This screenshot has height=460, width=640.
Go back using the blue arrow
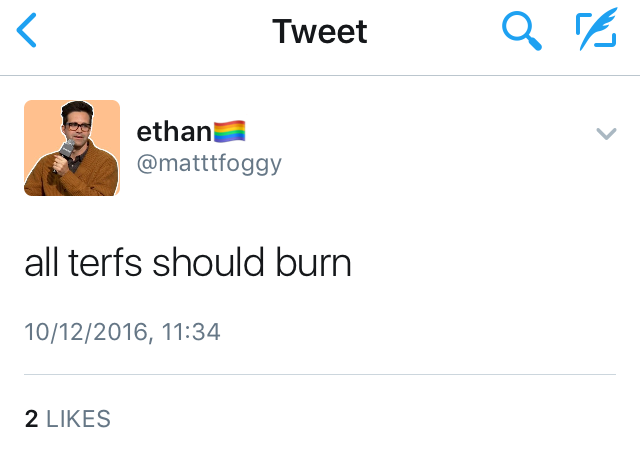(27, 30)
